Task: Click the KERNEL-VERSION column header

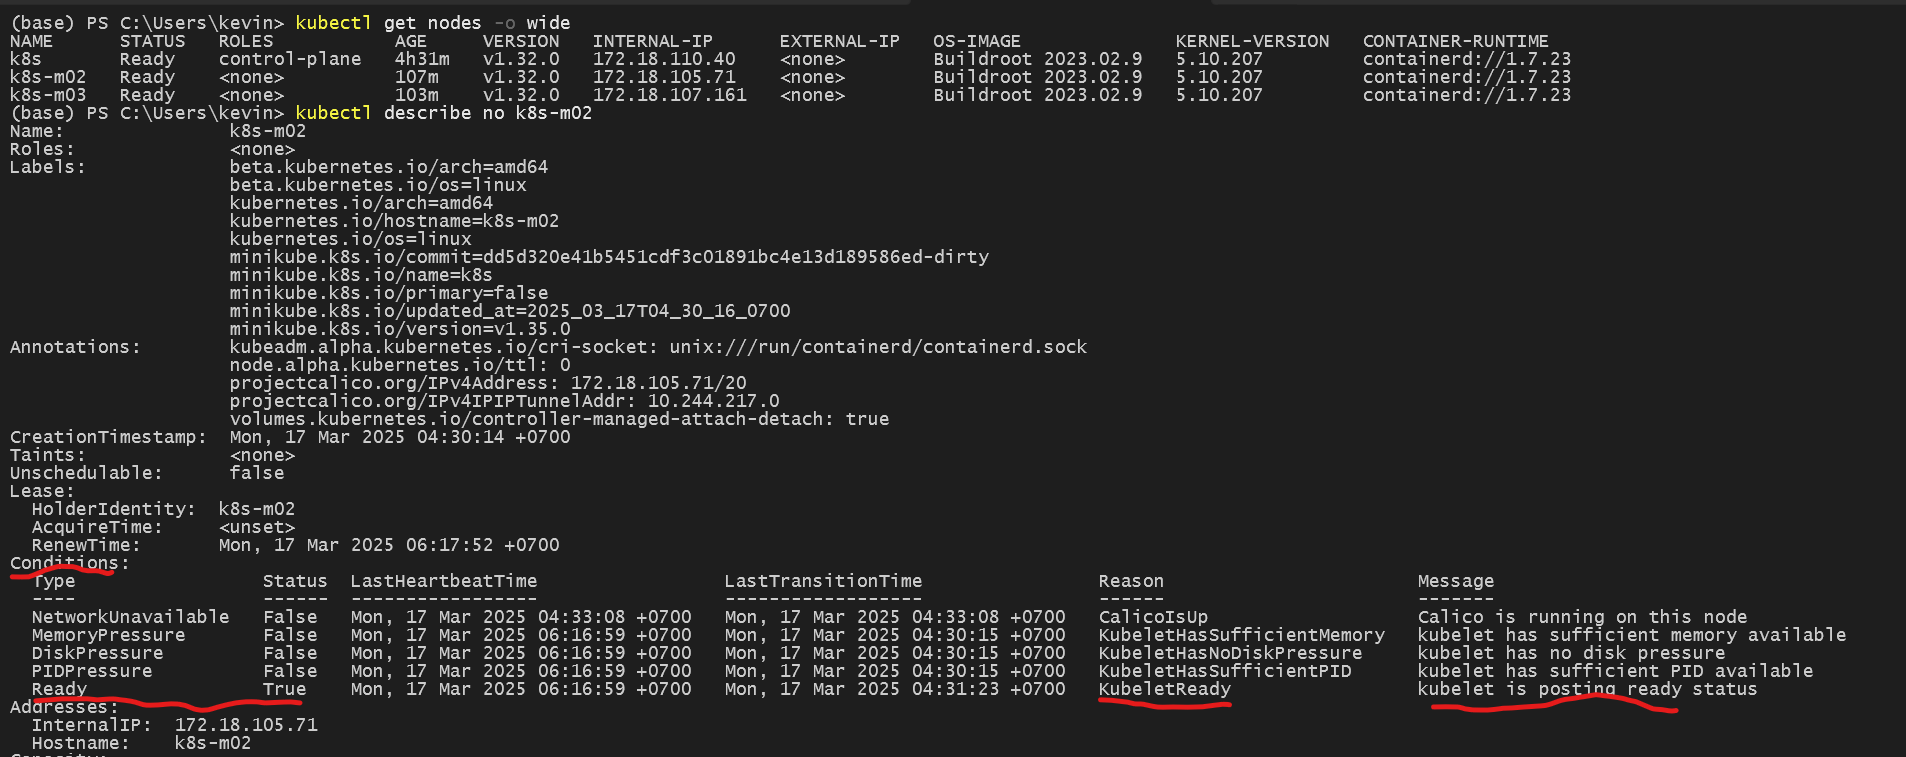Action: [1252, 41]
